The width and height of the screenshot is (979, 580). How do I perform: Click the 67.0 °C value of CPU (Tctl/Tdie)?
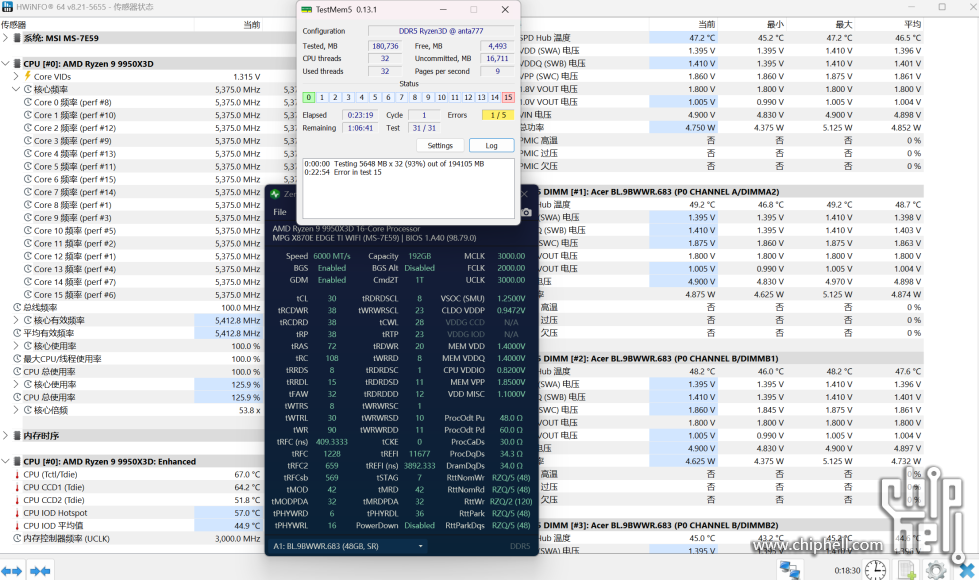click(247, 474)
